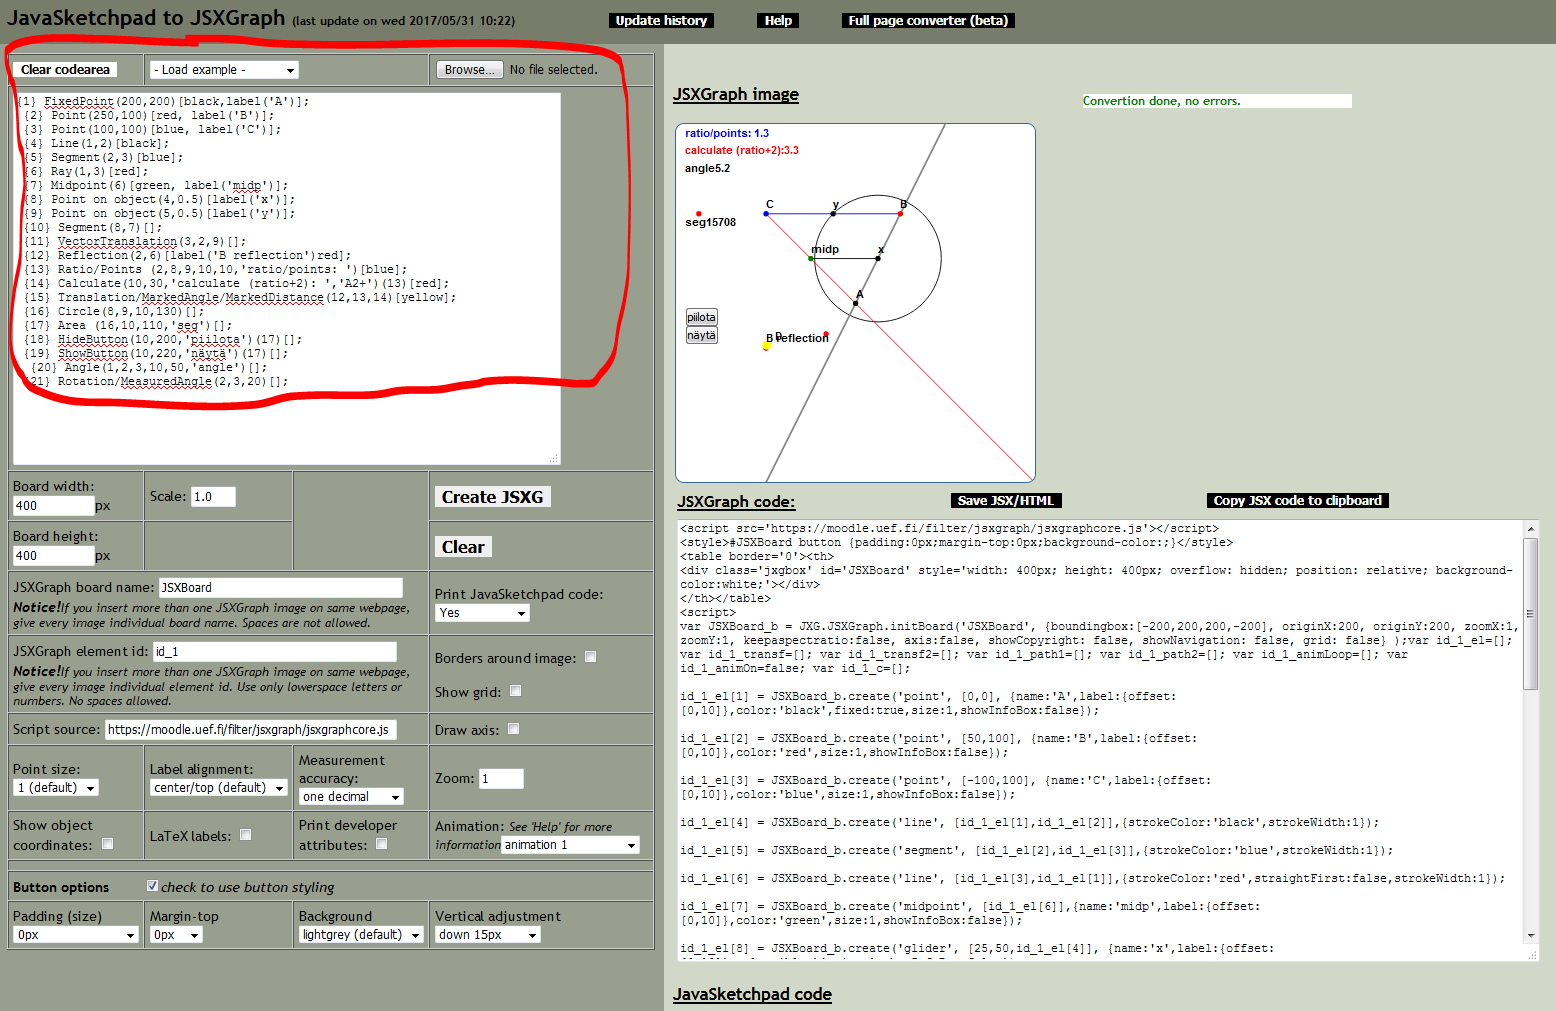Expand the Point size dropdown

coord(56,788)
